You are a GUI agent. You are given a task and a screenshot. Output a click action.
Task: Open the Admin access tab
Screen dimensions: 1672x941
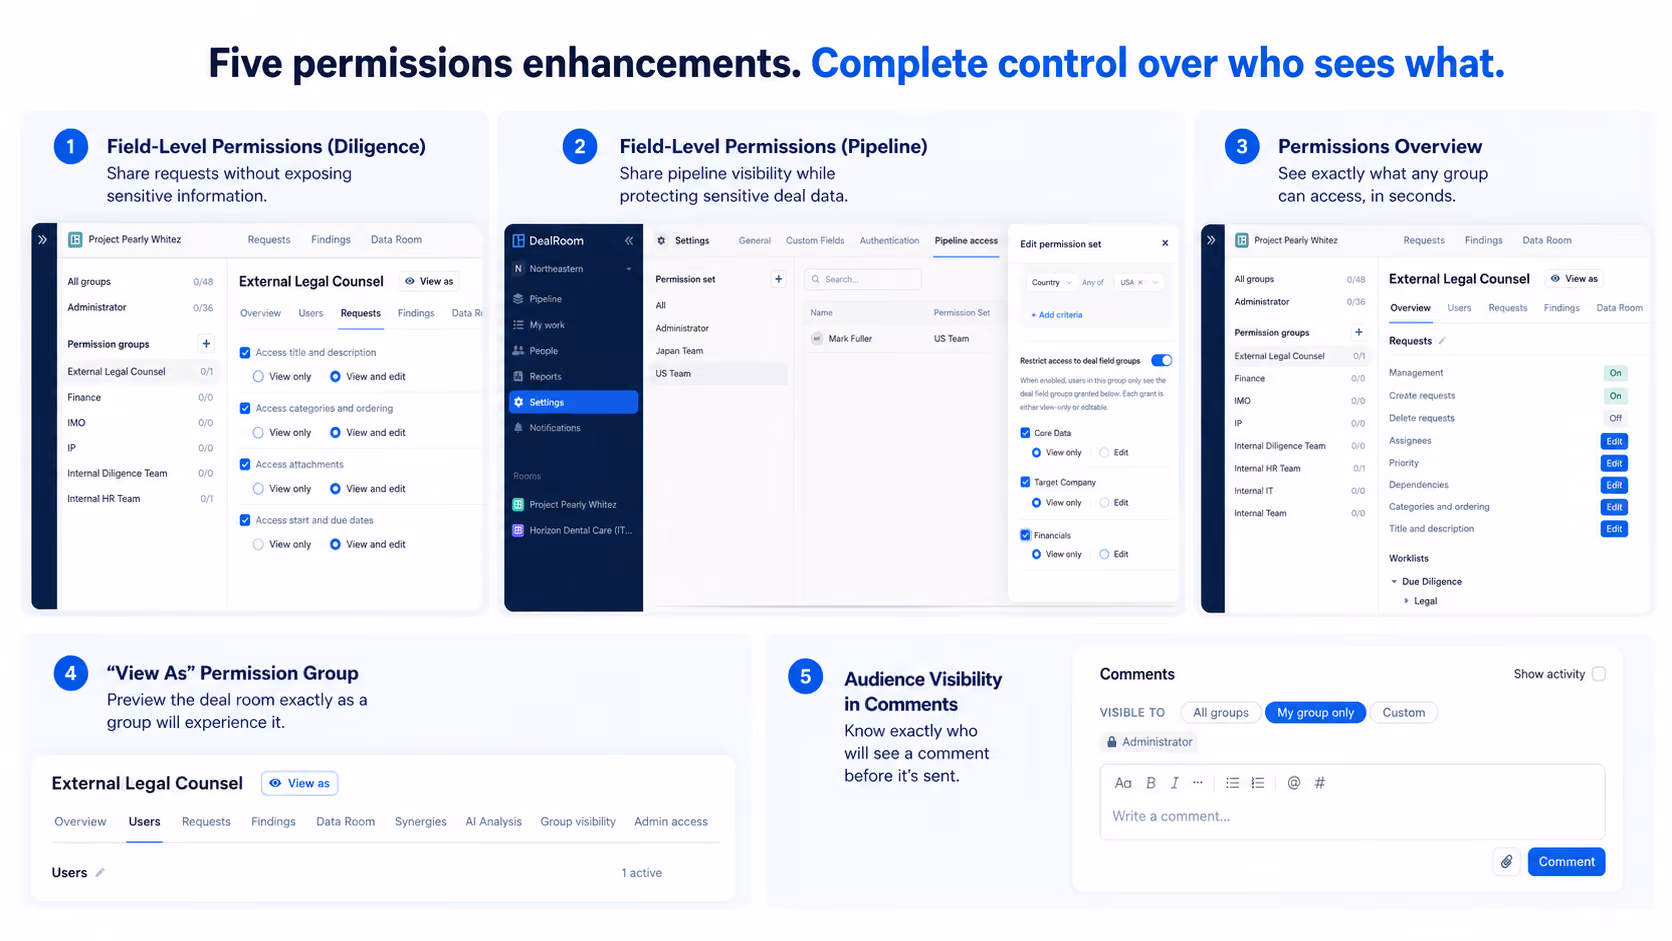coord(671,822)
